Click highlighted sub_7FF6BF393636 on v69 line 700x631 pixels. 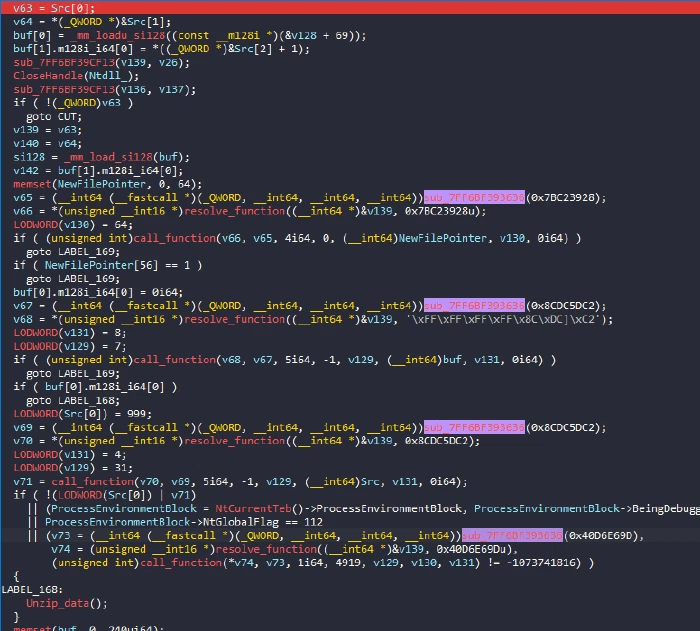474,427
